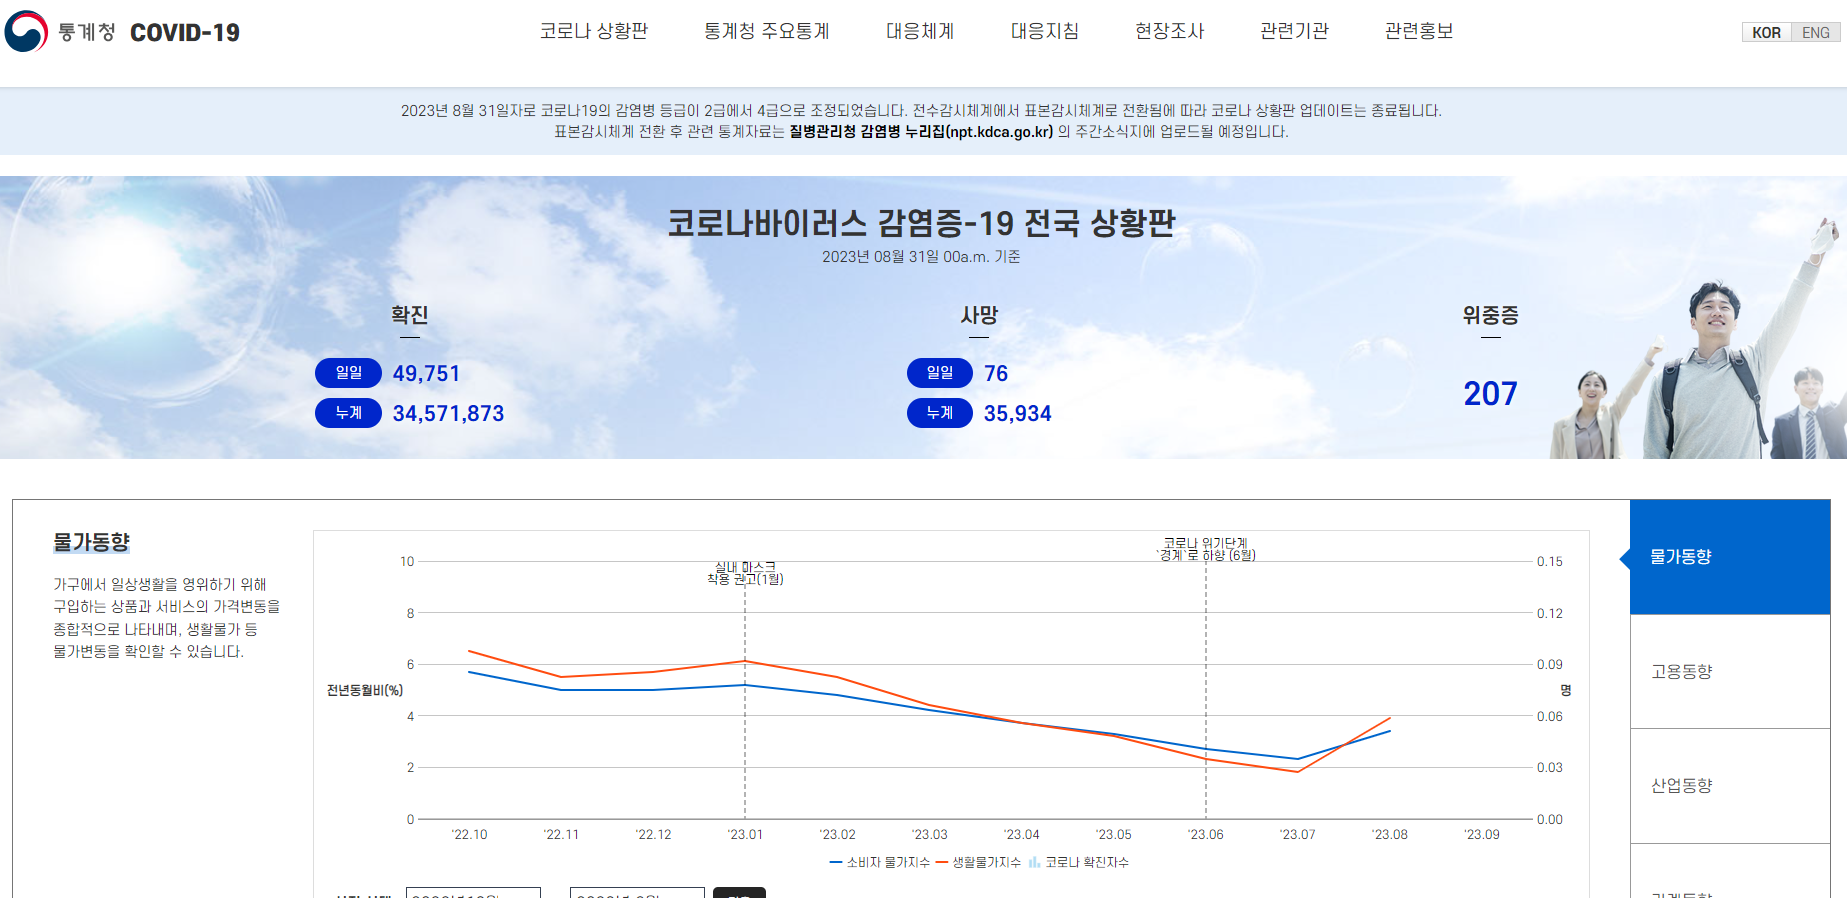The width and height of the screenshot is (1847, 898).
Task: Click the '23.08 axis label on chart
Action: click(1390, 834)
